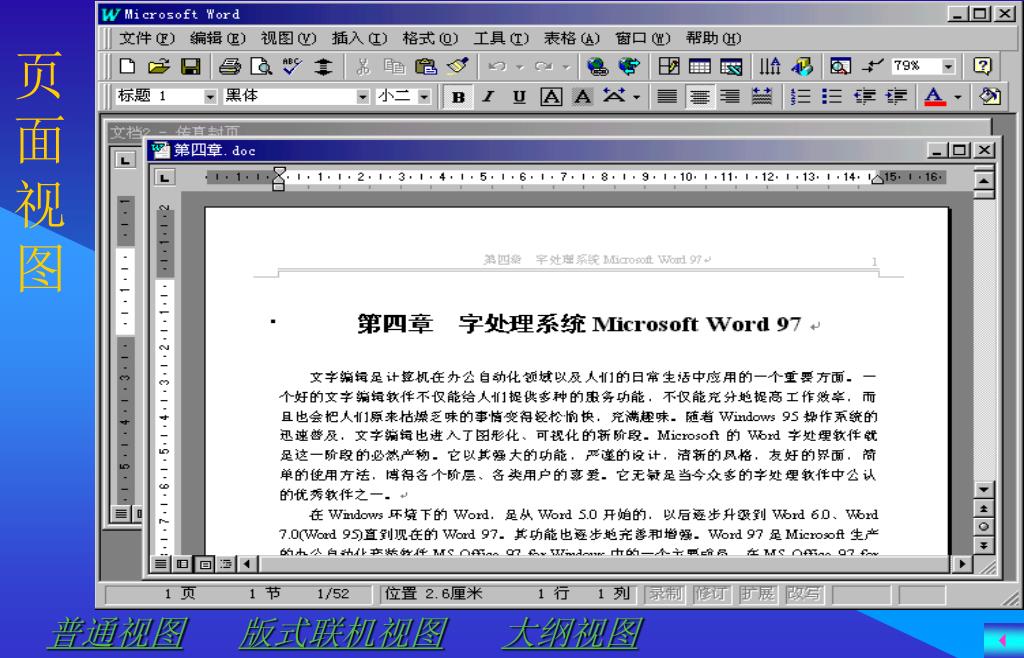1024x658 pixels.
Task: Print the document with printer icon
Action: coord(230,66)
